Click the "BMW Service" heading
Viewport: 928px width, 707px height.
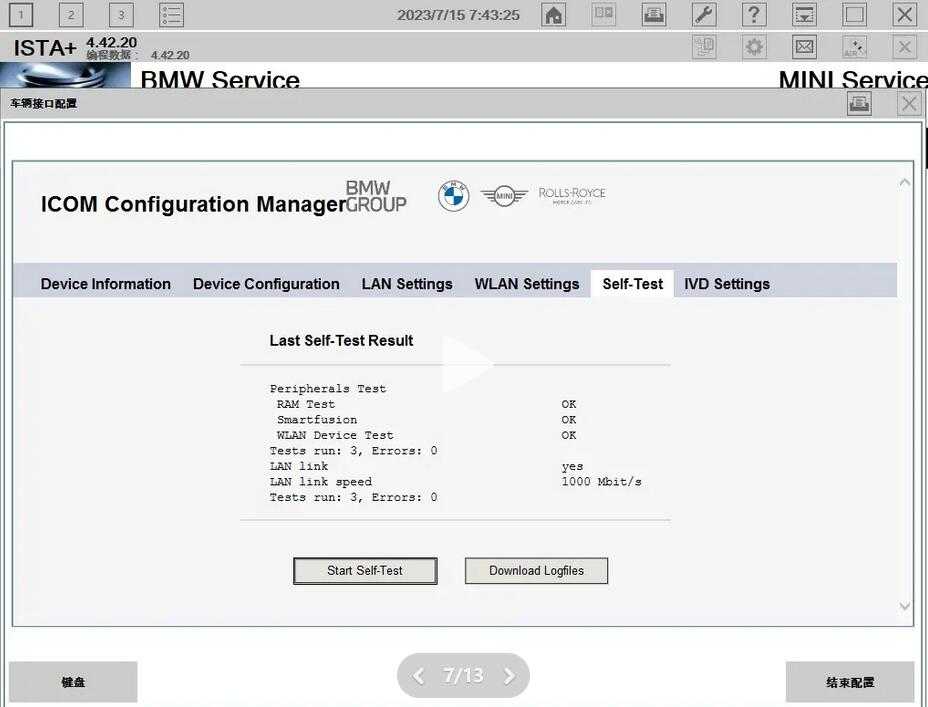click(220, 79)
